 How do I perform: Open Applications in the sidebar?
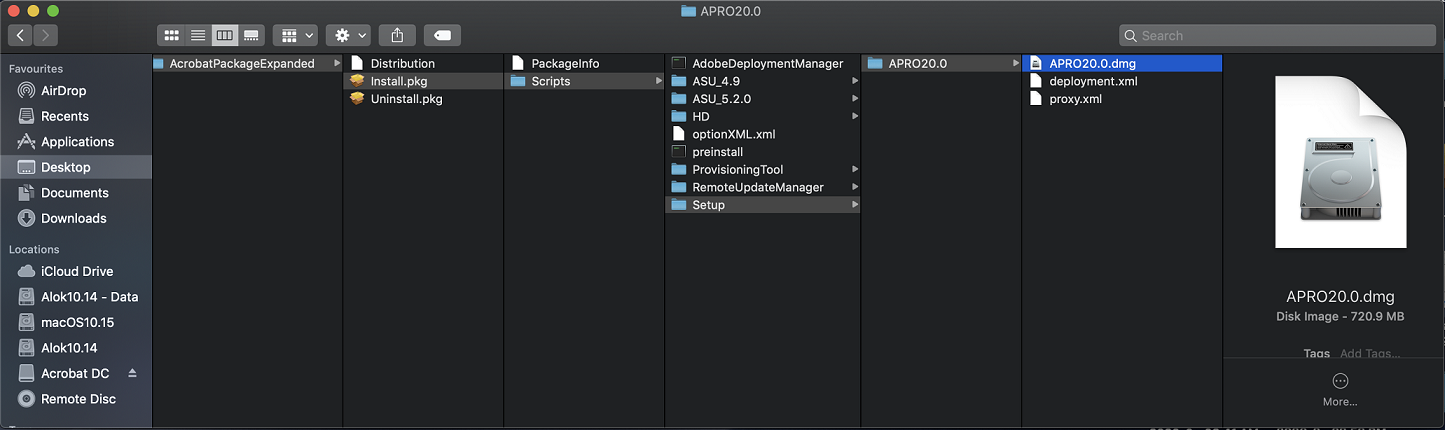pyautogui.click(x=76, y=142)
